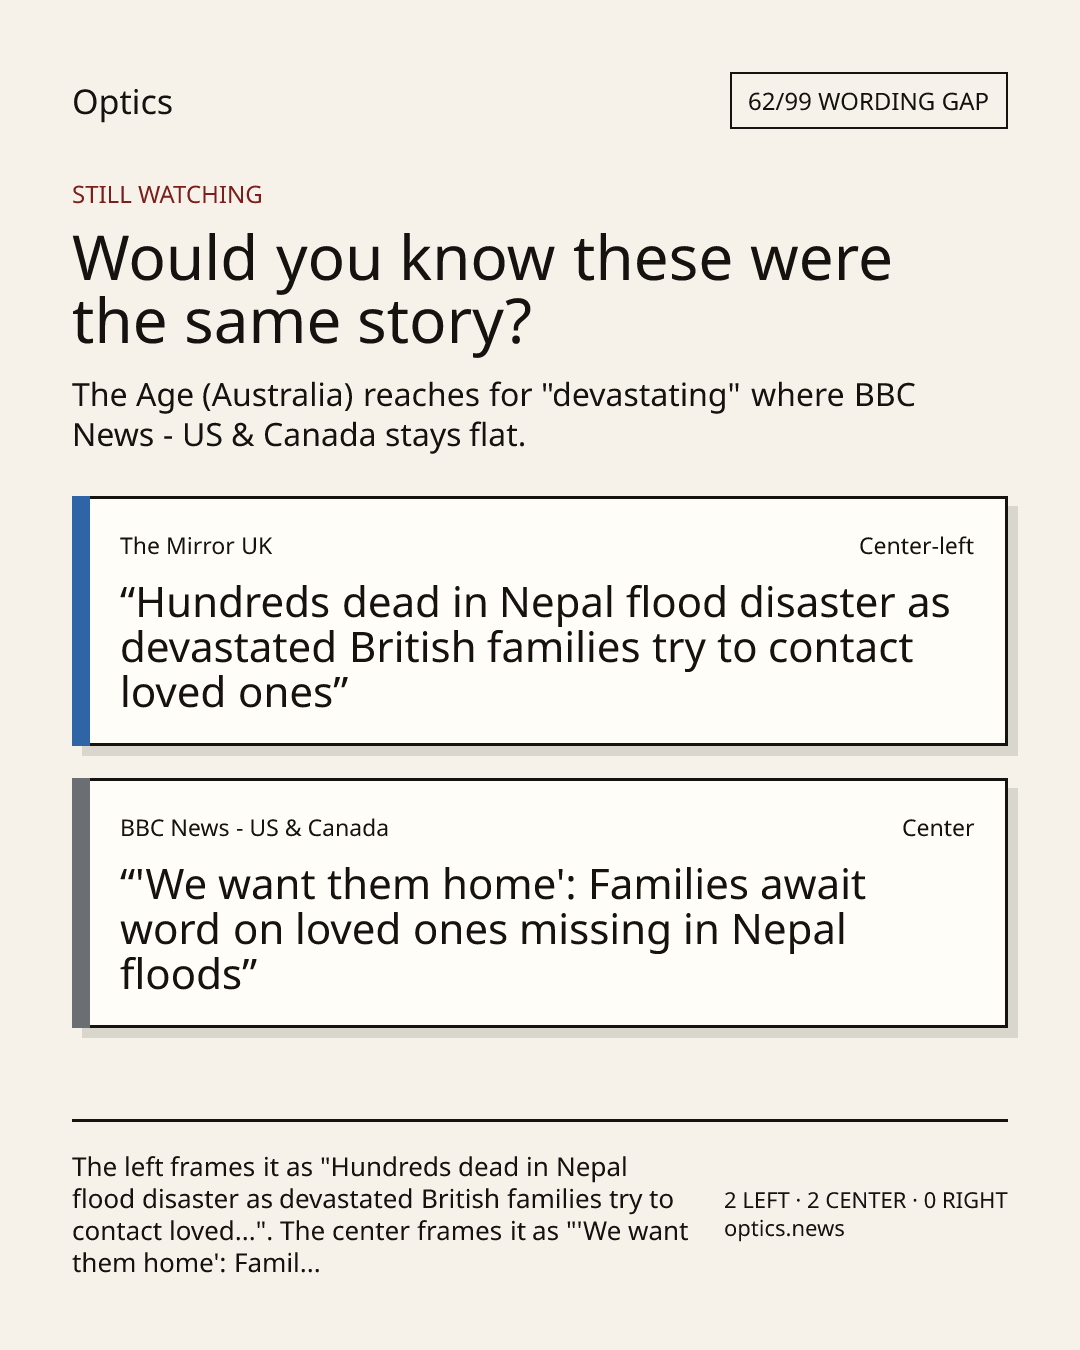This screenshot has width=1080, height=1350.
Task: Click the blue bias stripe on Mirror card
Action: [81, 621]
